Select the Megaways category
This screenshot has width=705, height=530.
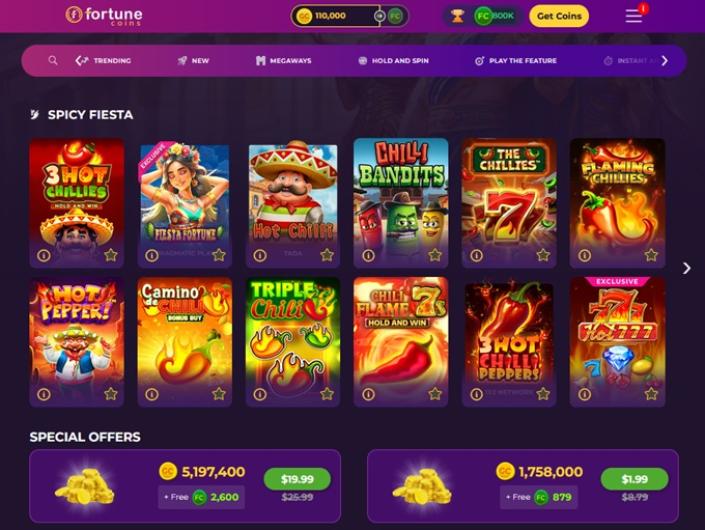pyautogui.click(x=283, y=61)
